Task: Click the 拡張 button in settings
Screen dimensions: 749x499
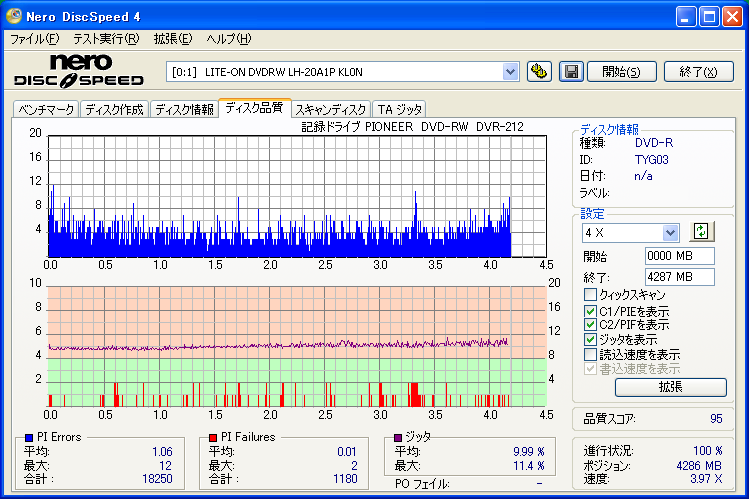Action: point(671,387)
